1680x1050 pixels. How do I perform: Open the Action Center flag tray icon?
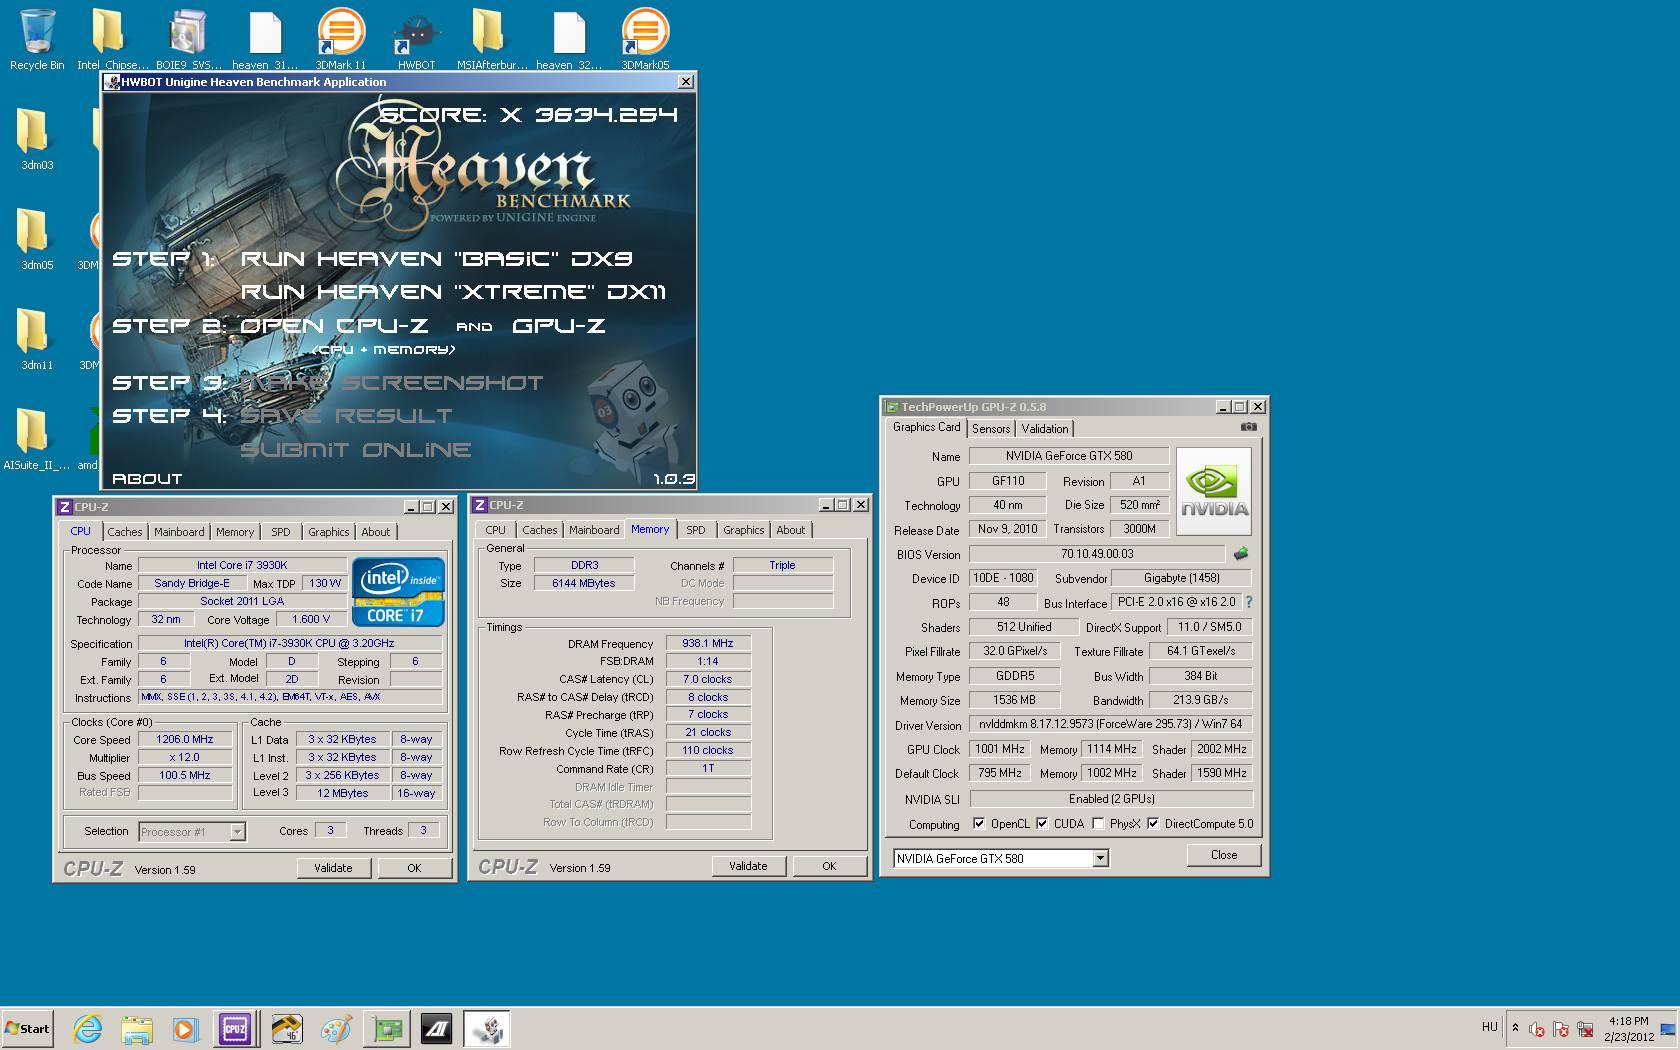click(1561, 1029)
